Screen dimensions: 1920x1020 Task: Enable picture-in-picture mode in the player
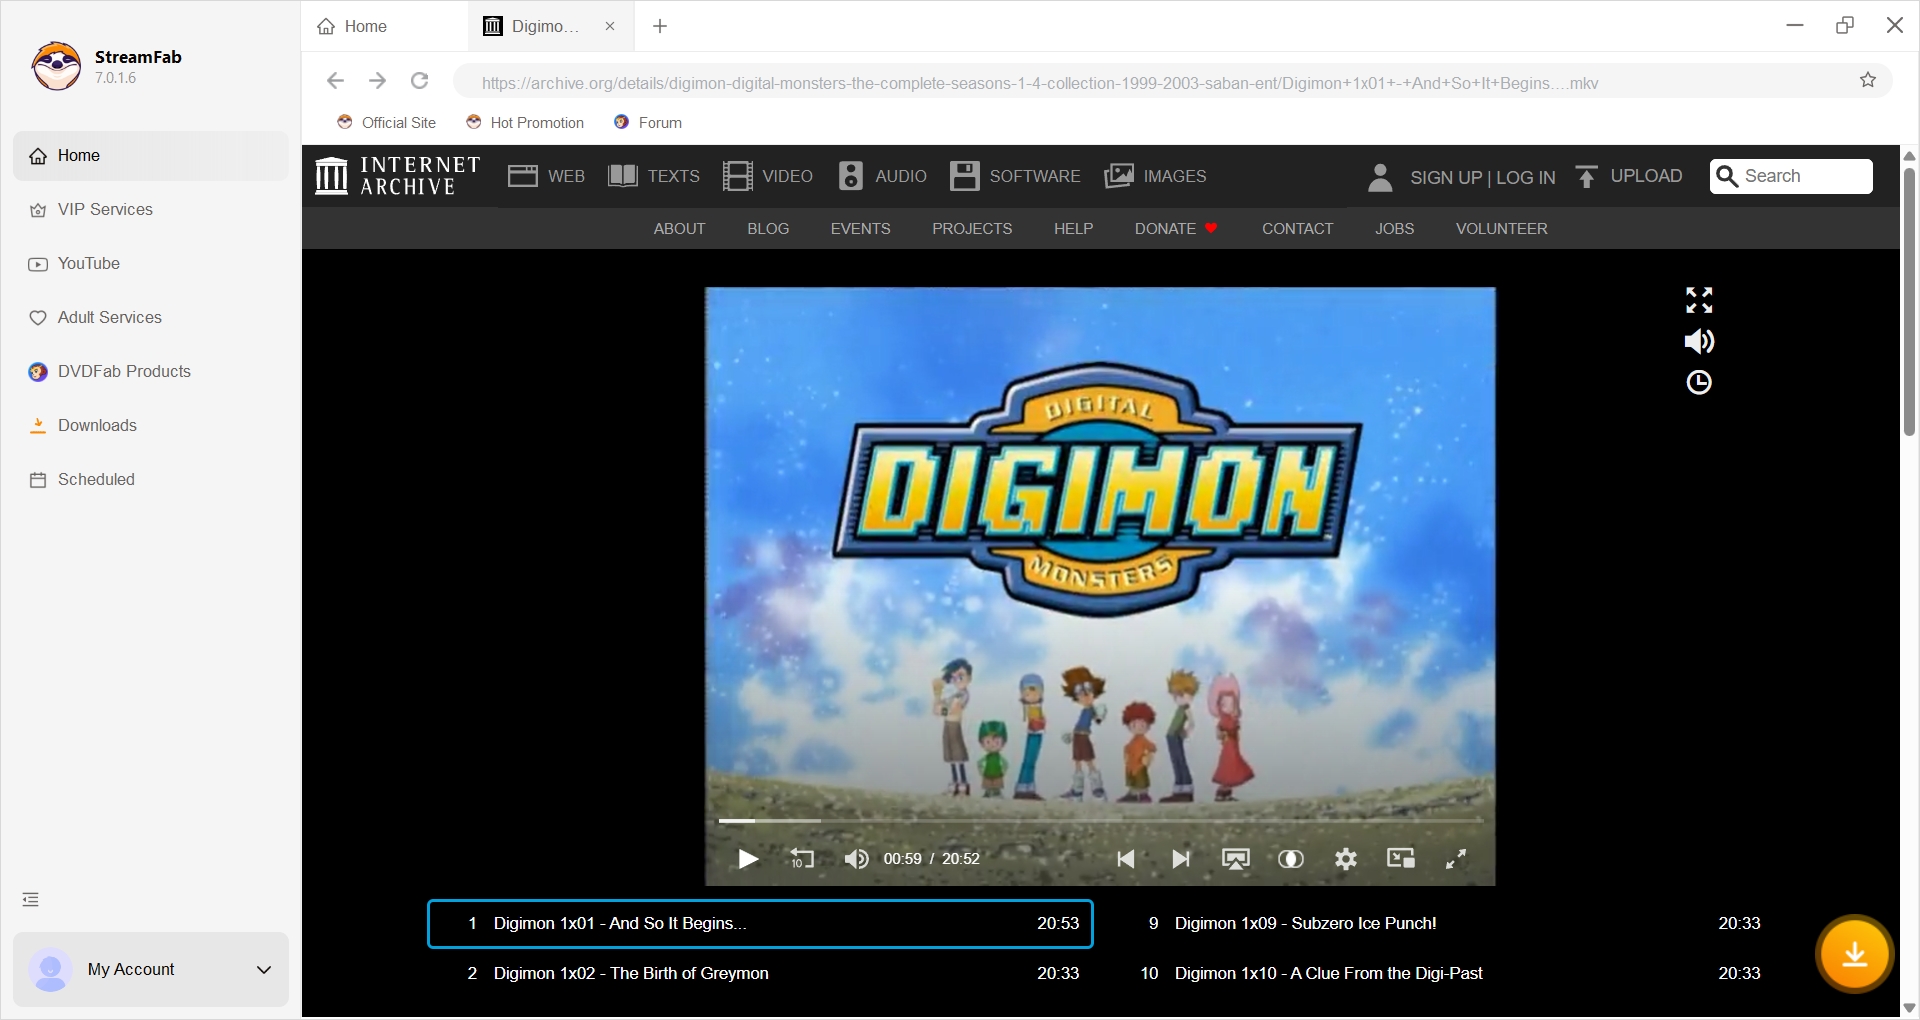1400,859
